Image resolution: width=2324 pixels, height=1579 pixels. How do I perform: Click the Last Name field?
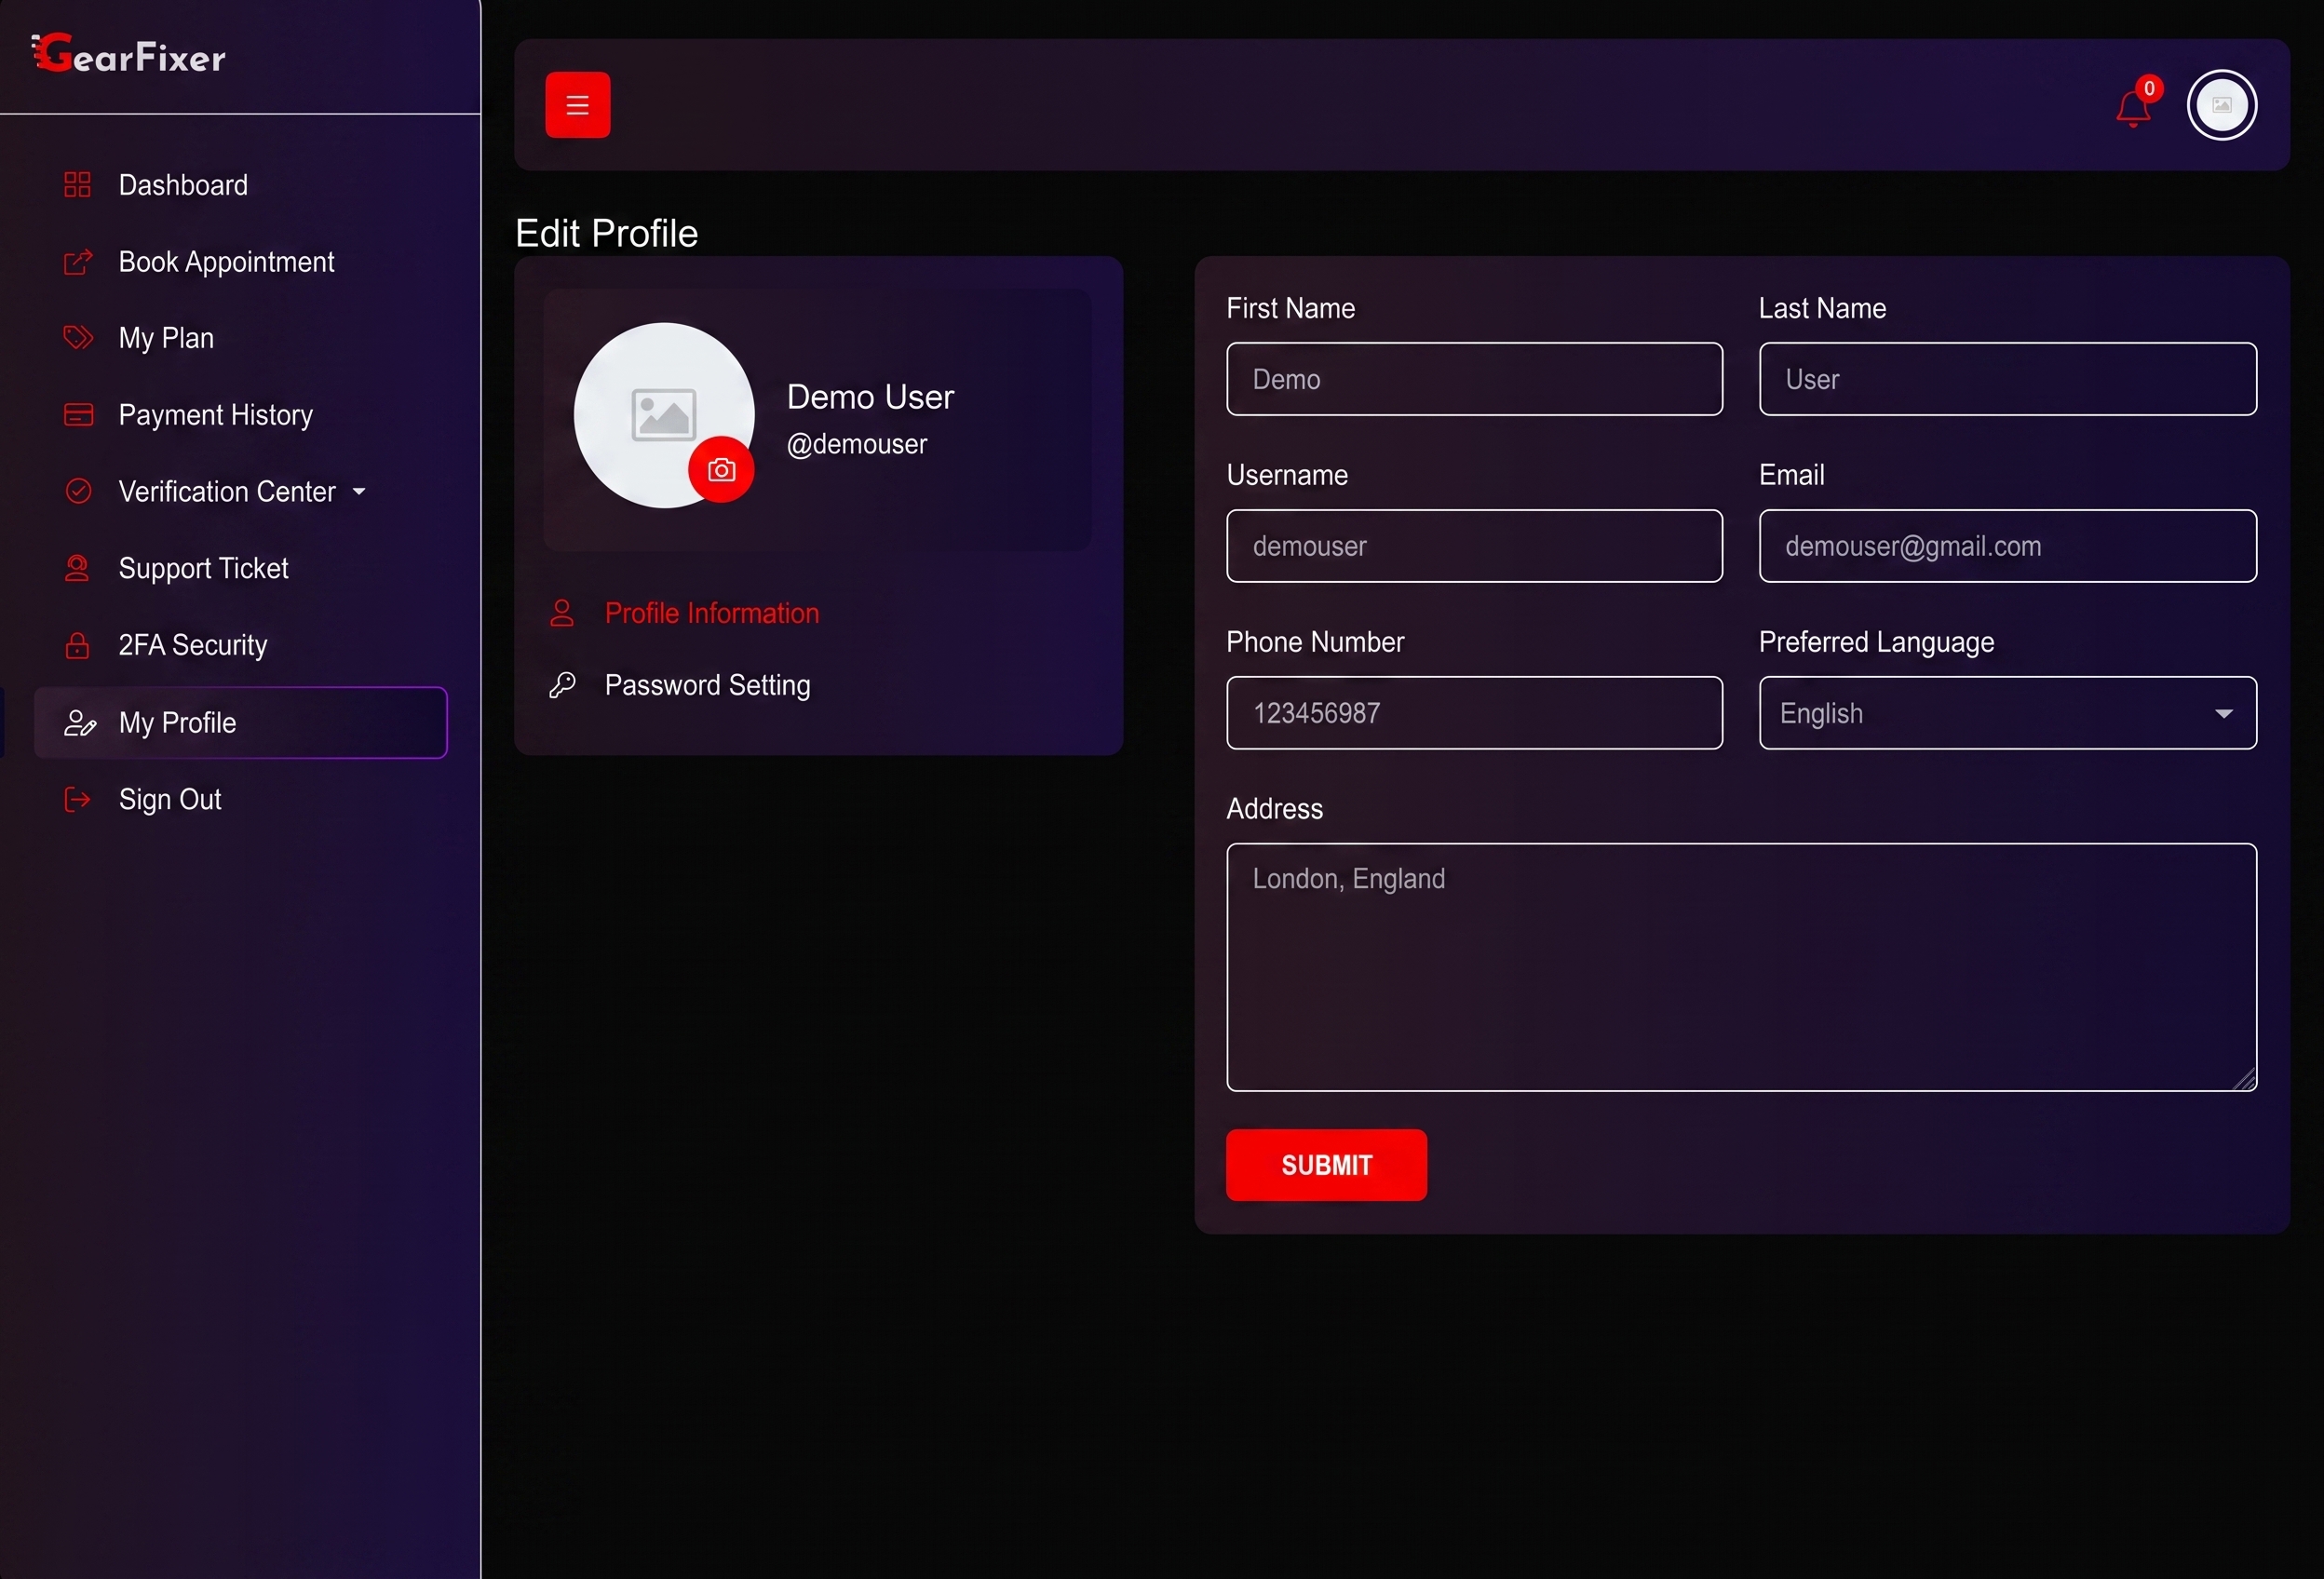click(2007, 379)
